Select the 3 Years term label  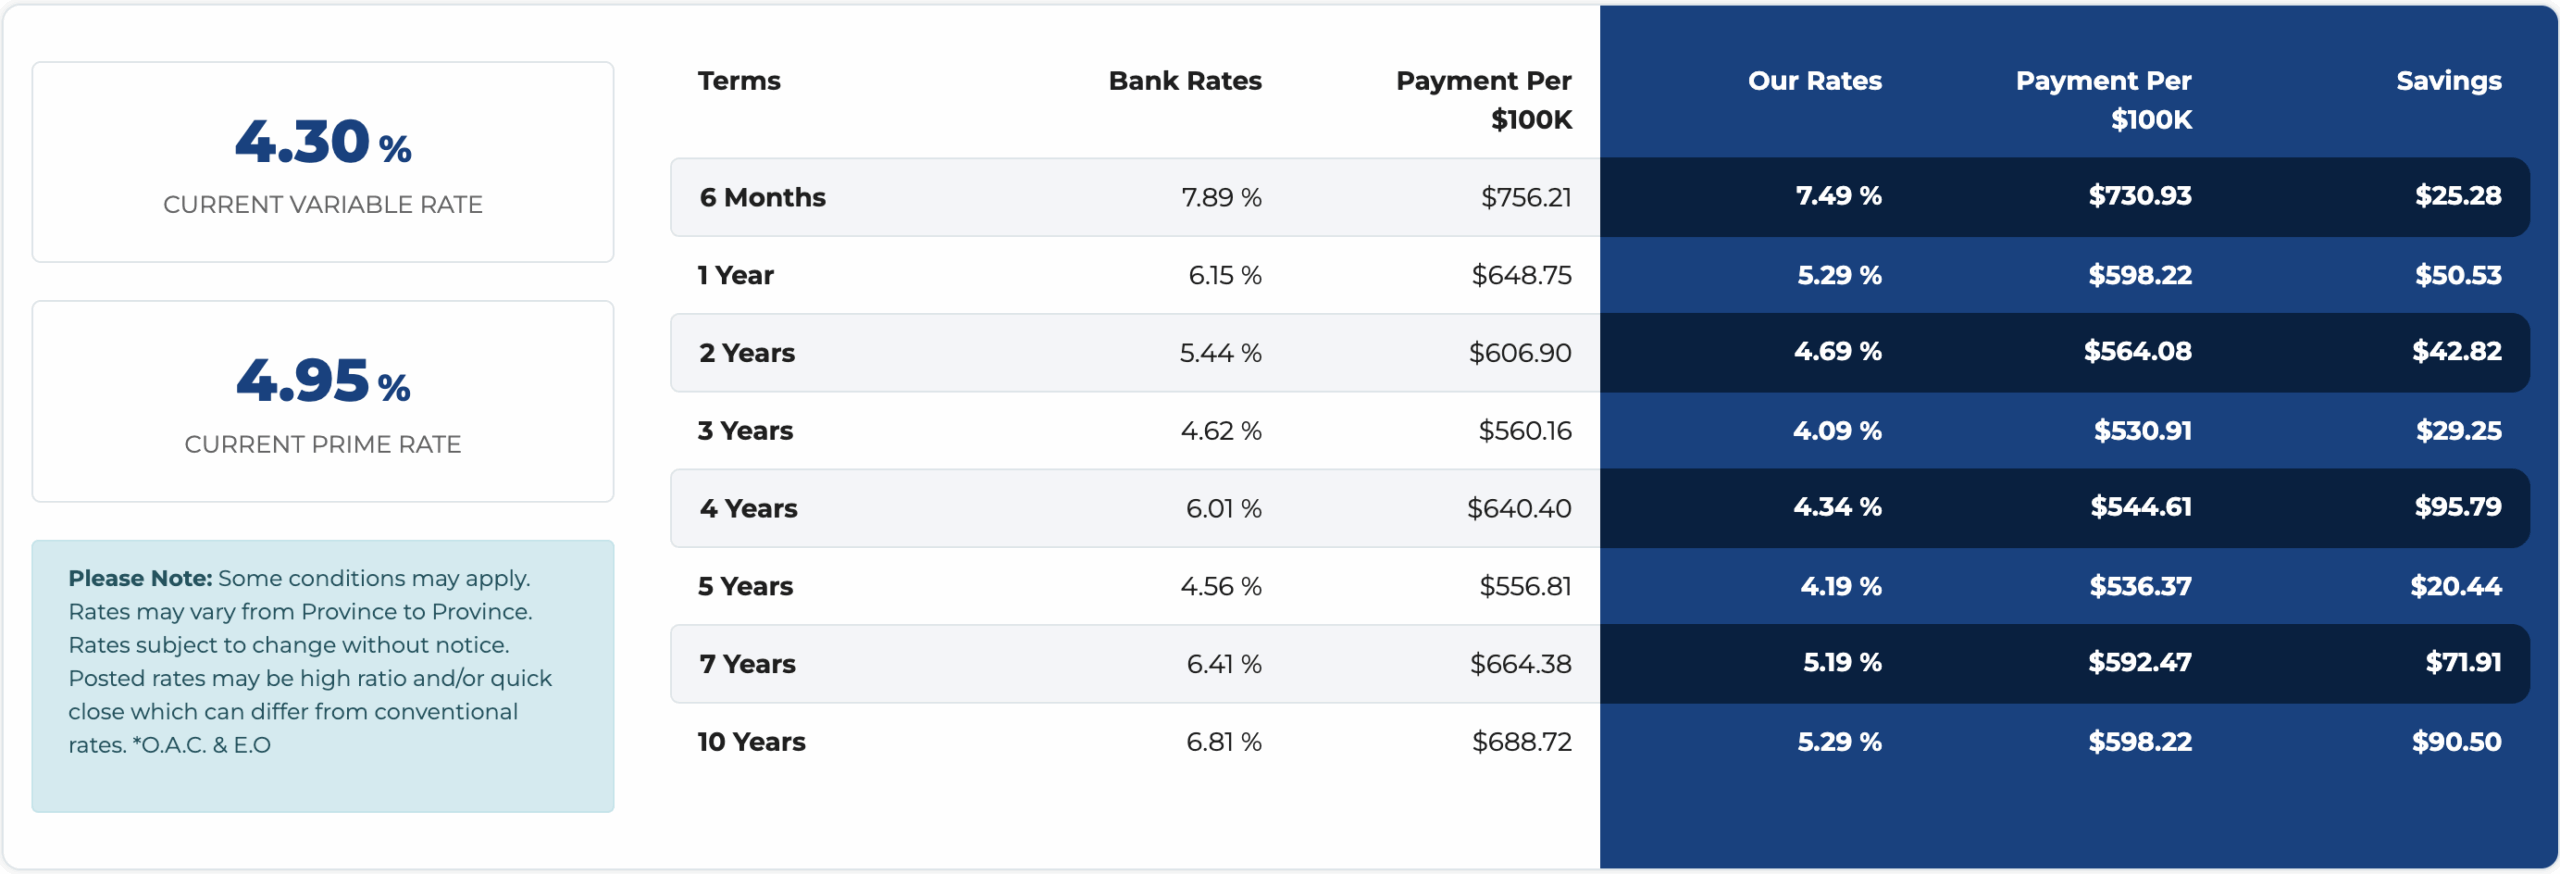point(745,431)
